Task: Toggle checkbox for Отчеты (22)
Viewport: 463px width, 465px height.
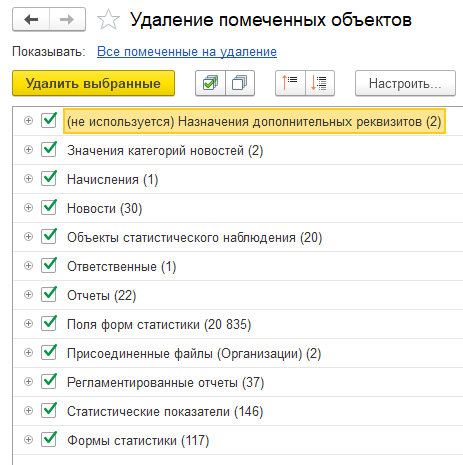Action: point(49,294)
